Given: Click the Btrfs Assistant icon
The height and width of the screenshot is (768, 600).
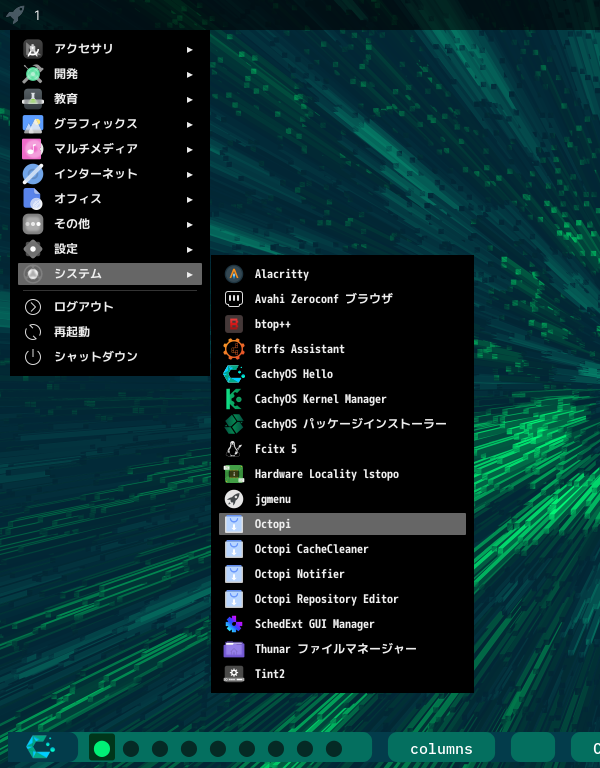Looking at the screenshot, I should 233,349.
